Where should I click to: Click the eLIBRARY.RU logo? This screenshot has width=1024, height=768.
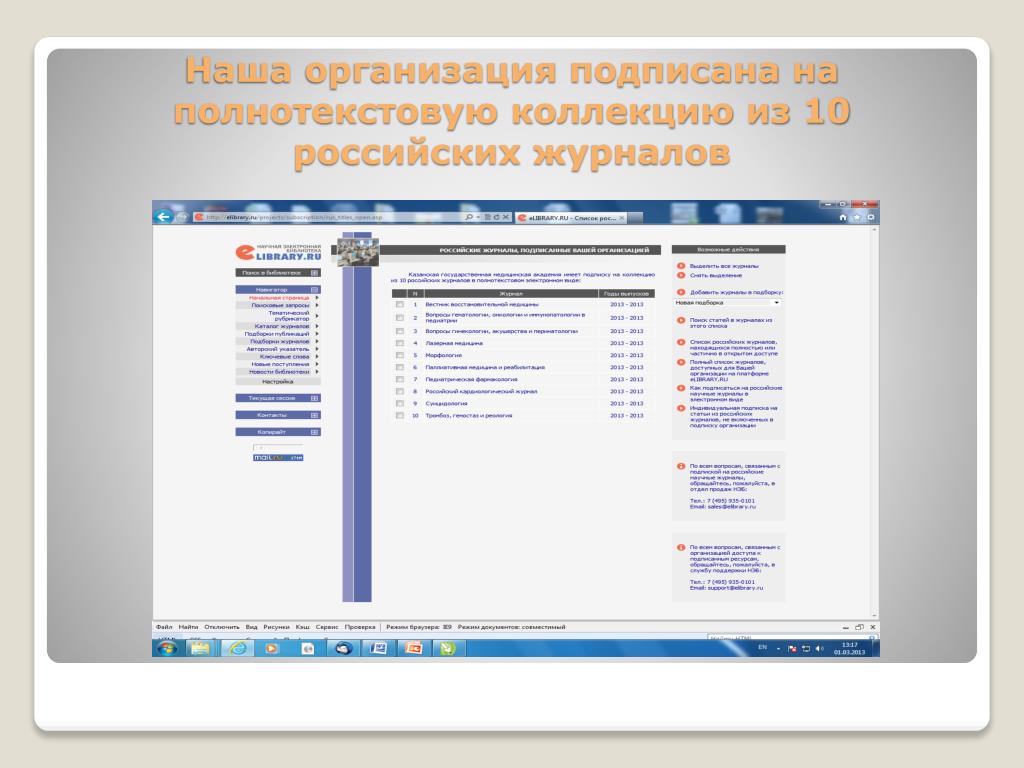point(278,253)
